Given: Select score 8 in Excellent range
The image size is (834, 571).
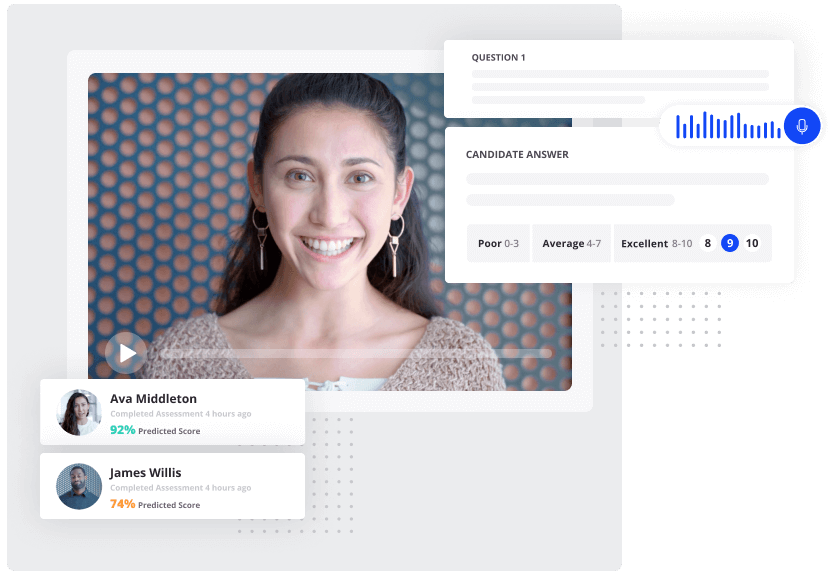Looking at the screenshot, I should point(707,243).
